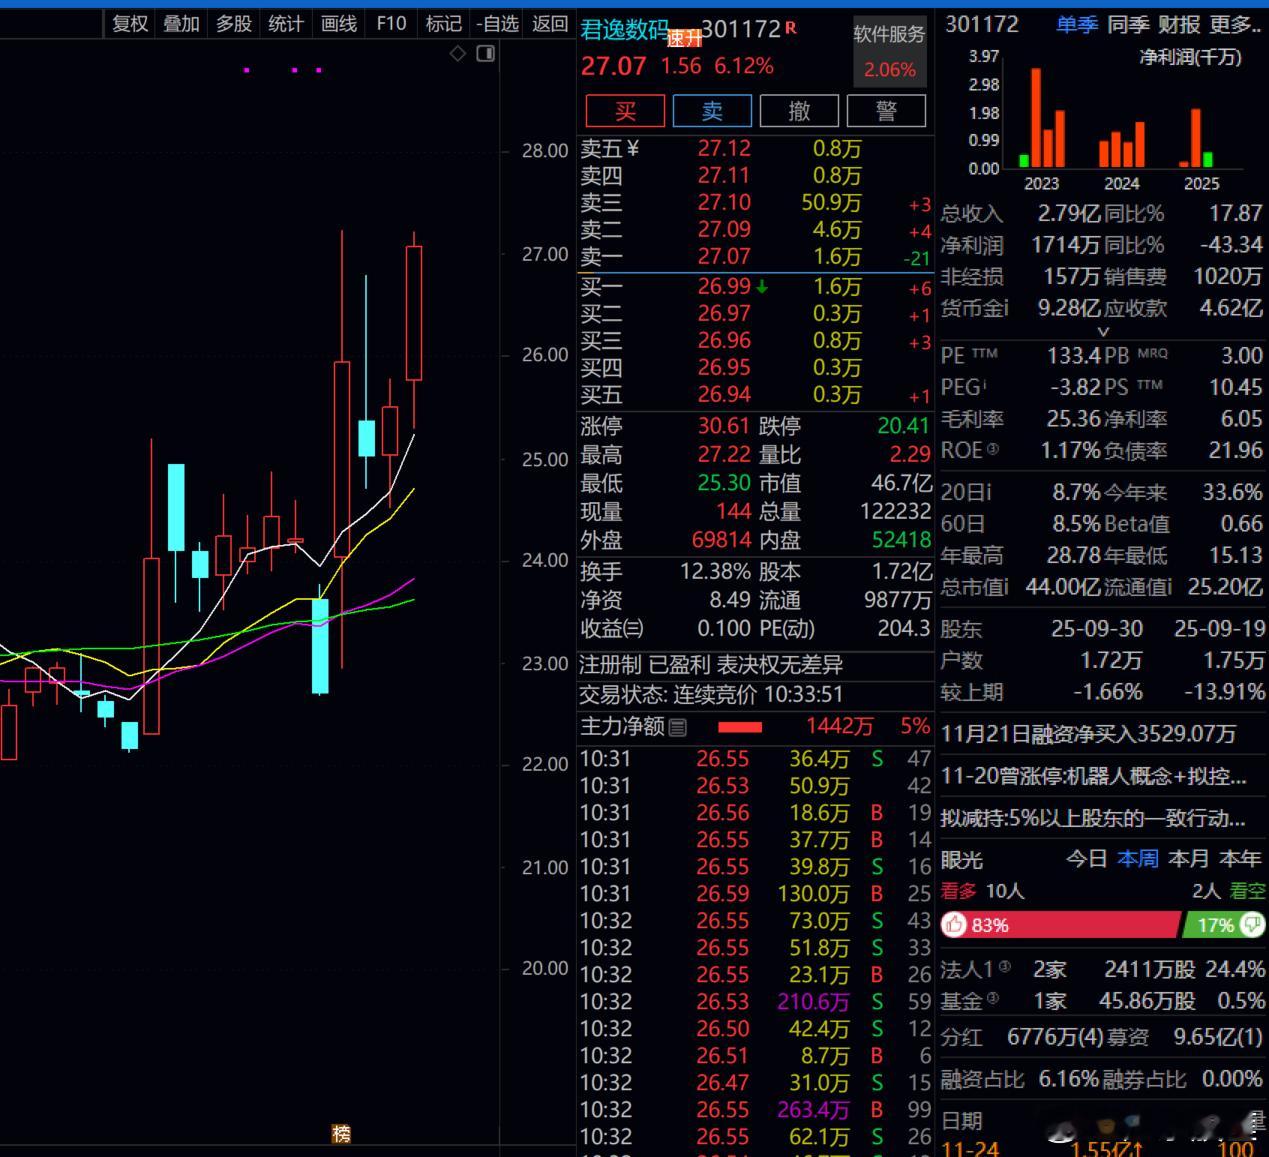Open the 统计 statistics menu
Screen dimensions: 1269x1157
pos(286,23)
